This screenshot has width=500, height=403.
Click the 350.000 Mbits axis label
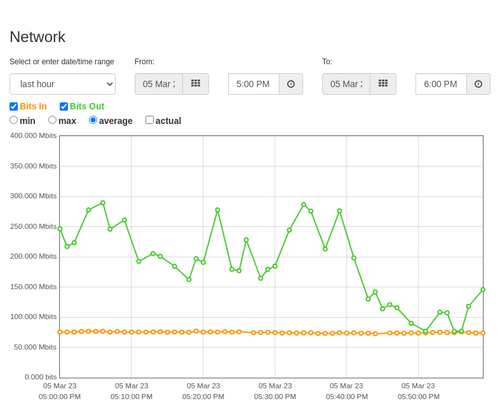pyautogui.click(x=33, y=166)
